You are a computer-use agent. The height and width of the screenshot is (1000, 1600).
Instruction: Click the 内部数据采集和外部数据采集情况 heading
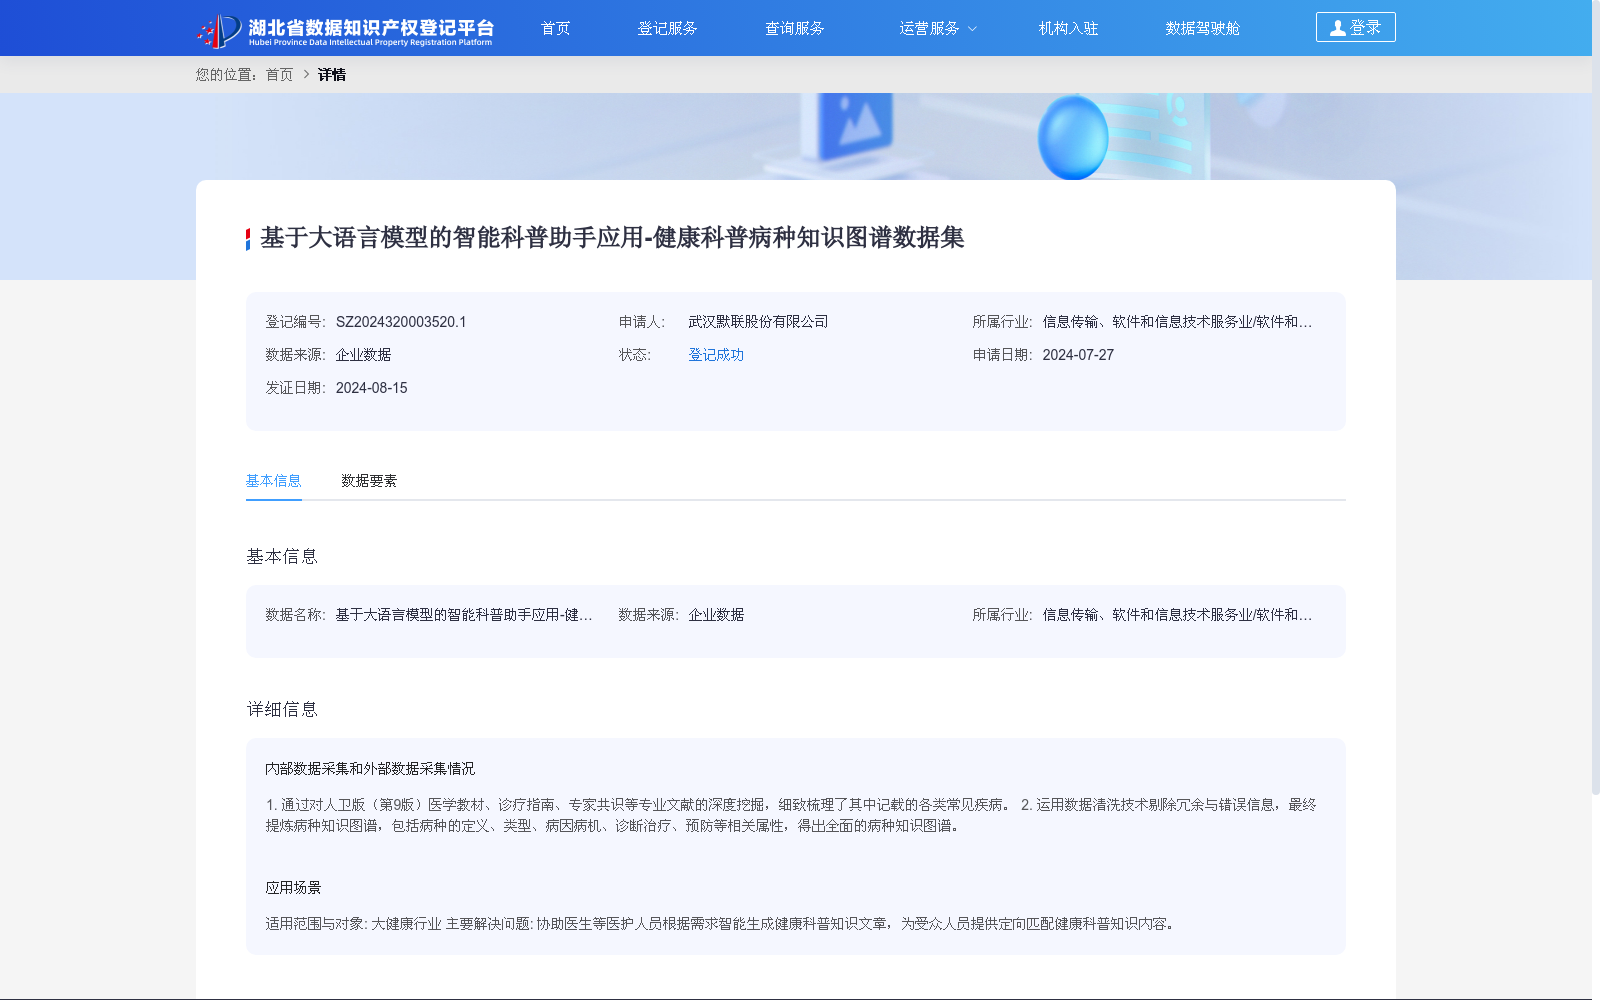[370, 769]
